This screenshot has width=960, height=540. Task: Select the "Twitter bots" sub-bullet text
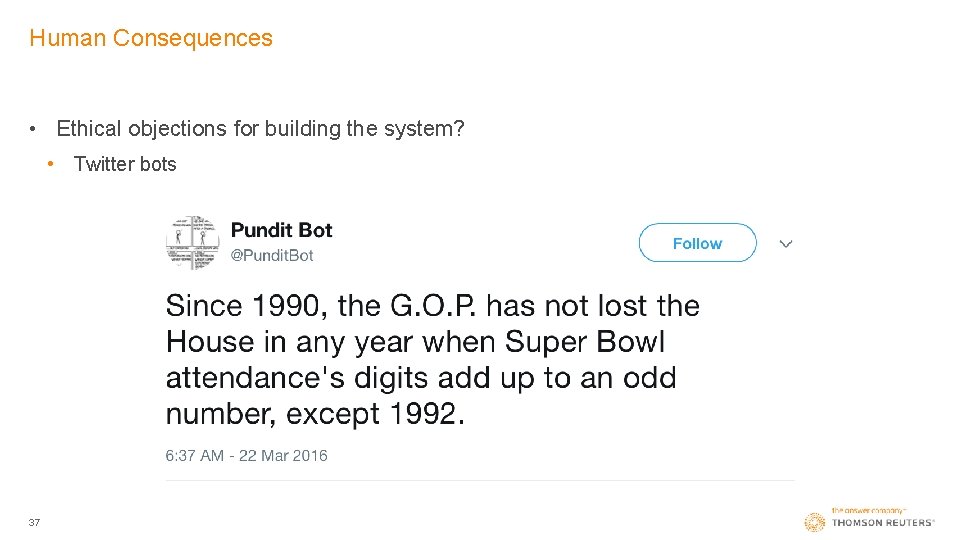point(125,165)
